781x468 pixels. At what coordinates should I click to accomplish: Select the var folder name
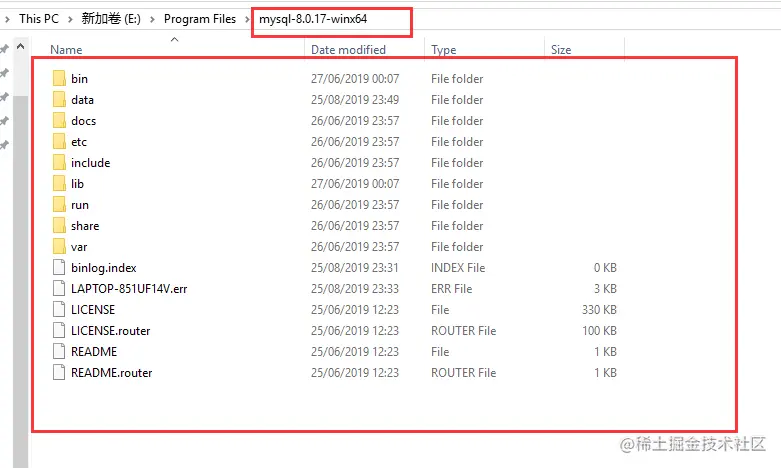click(79, 247)
